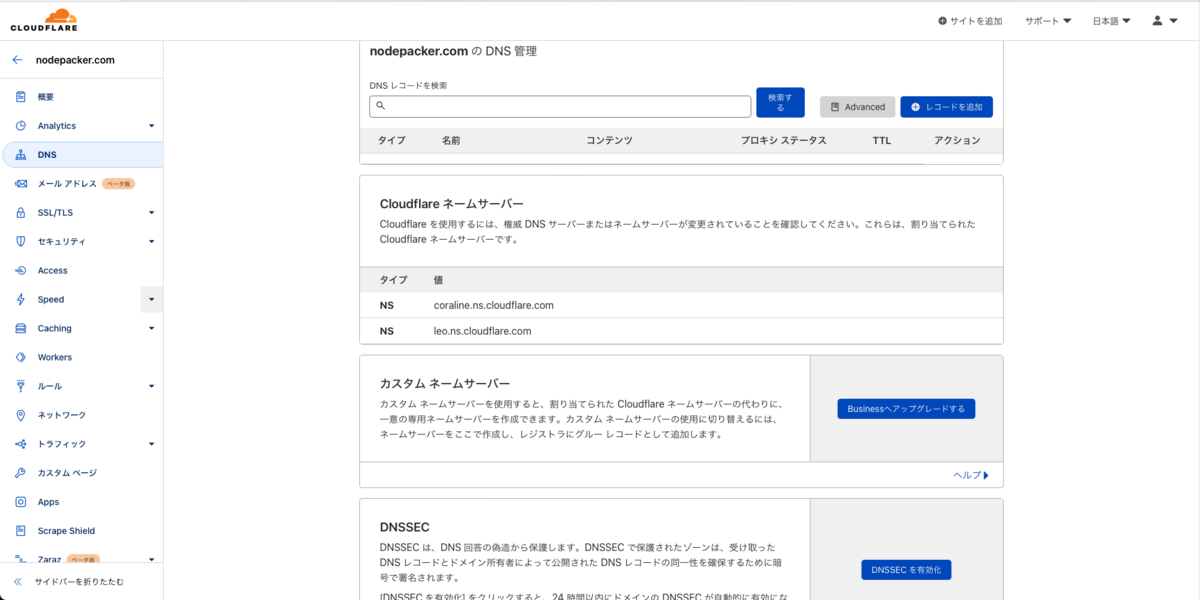The image size is (1200, 600).
Task: Open the ネットワーク section
Action: click(62, 415)
